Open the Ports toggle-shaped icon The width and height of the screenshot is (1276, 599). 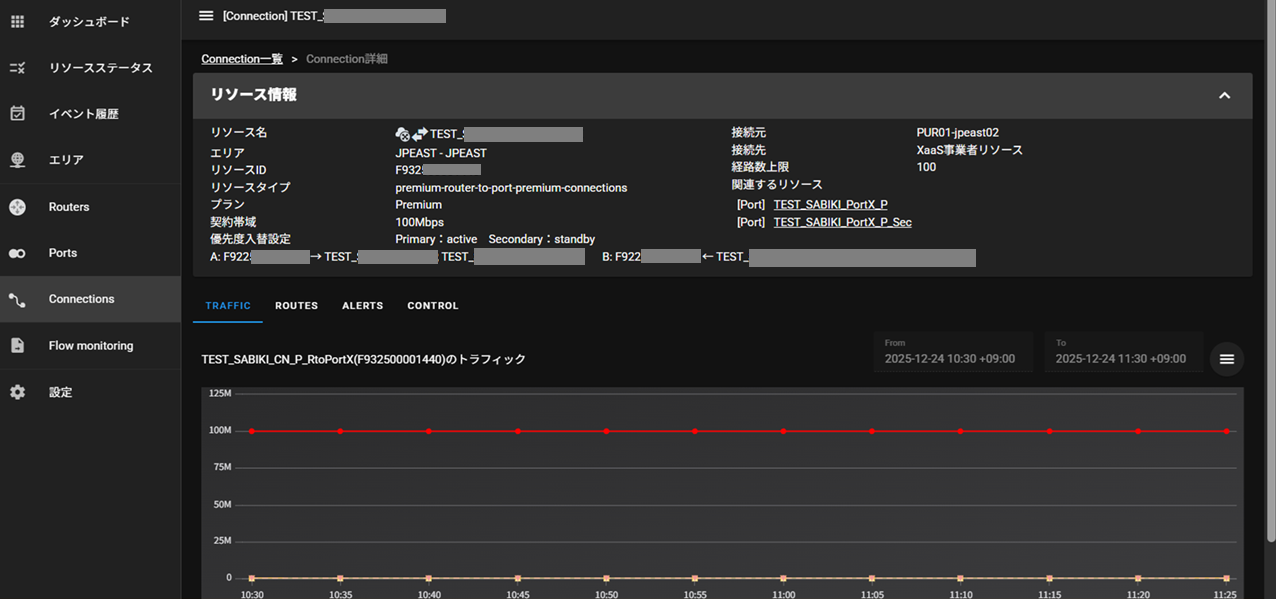point(17,253)
